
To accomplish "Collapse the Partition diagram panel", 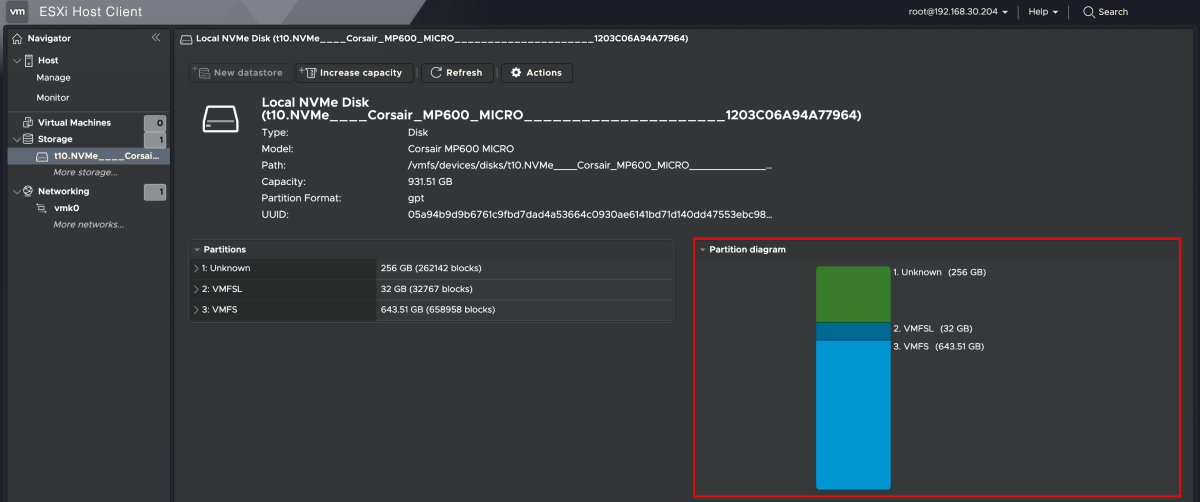I will (703, 250).
